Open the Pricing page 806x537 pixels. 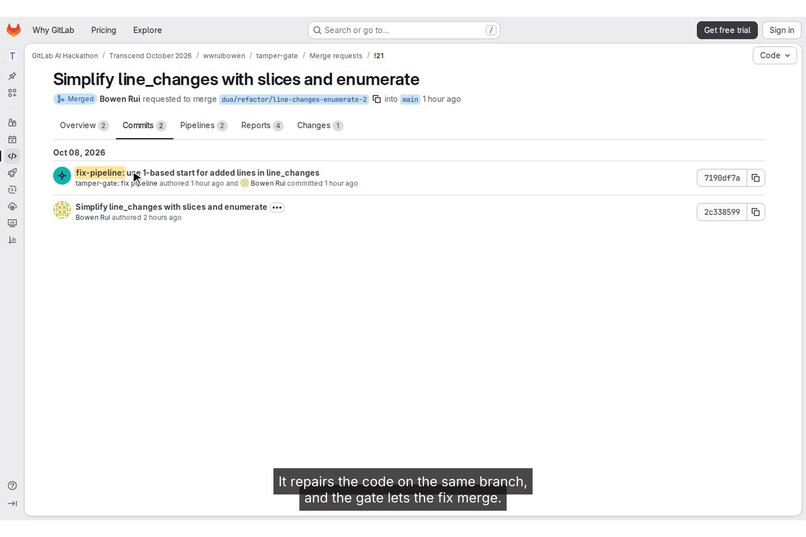(x=103, y=30)
